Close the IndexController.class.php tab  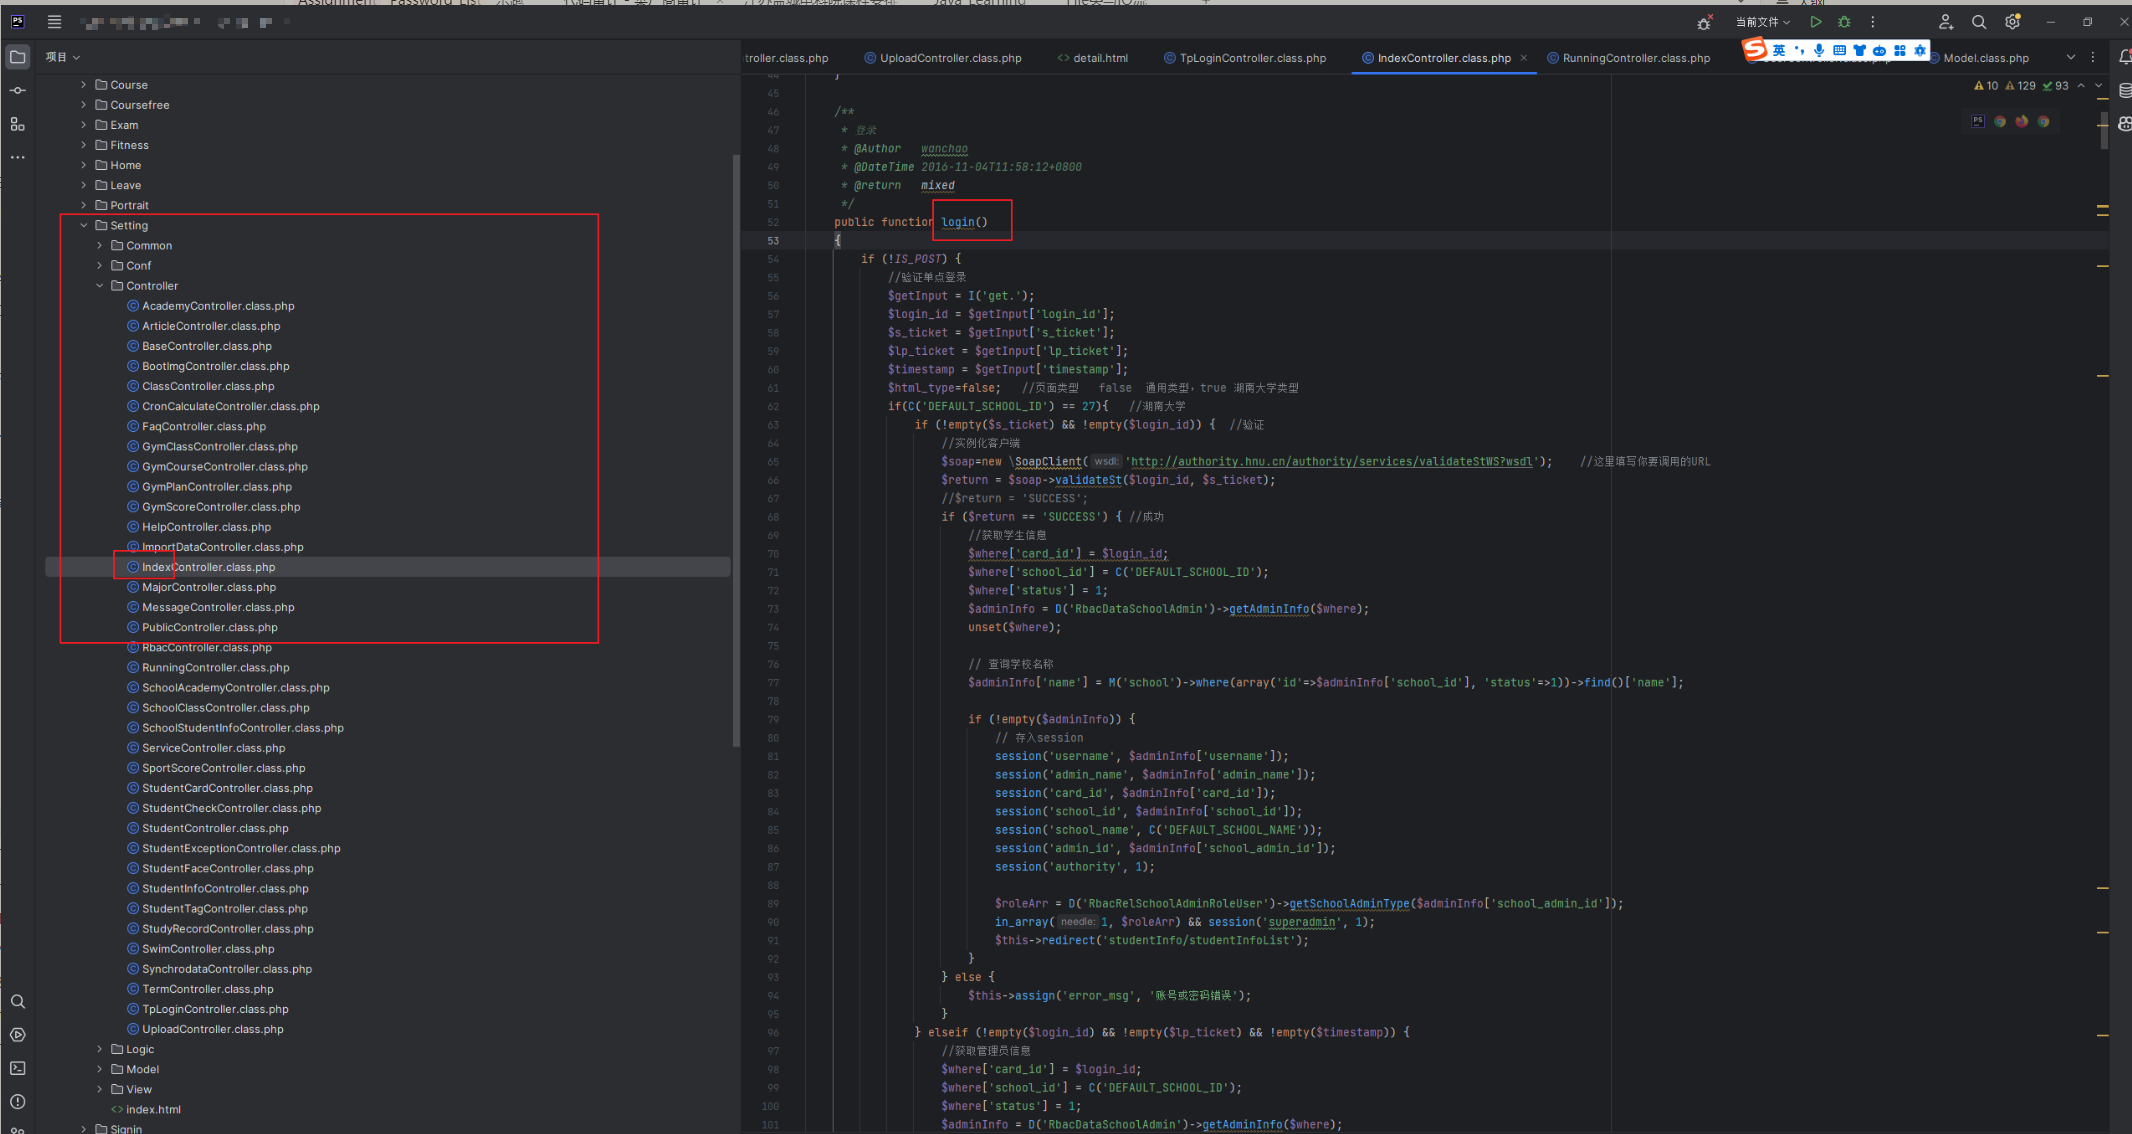click(x=1524, y=58)
